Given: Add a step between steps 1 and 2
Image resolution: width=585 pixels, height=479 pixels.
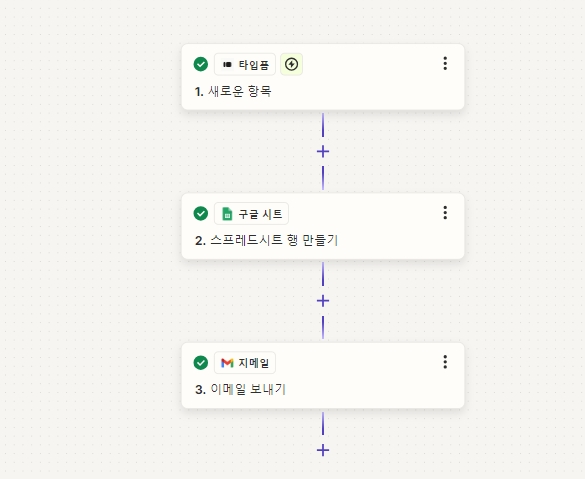Looking at the screenshot, I should (323, 151).
